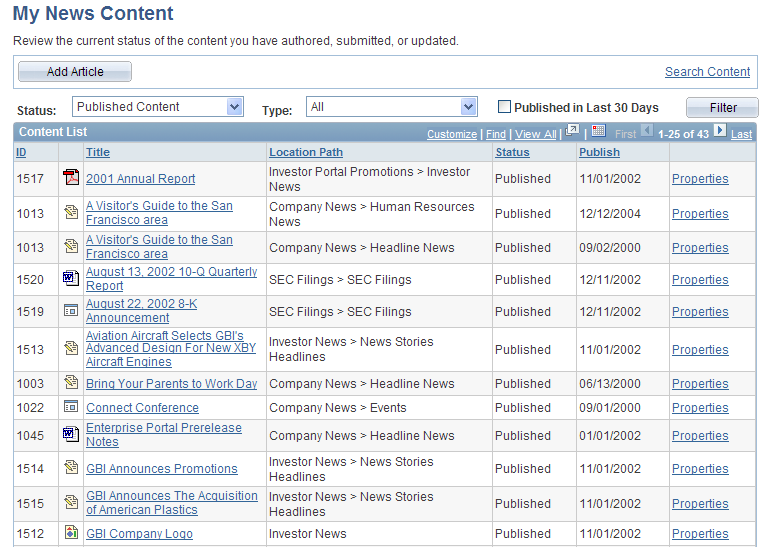The width and height of the screenshot is (766, 547).
Task: Click the Word document icon for article 1520
Action: 71,279
